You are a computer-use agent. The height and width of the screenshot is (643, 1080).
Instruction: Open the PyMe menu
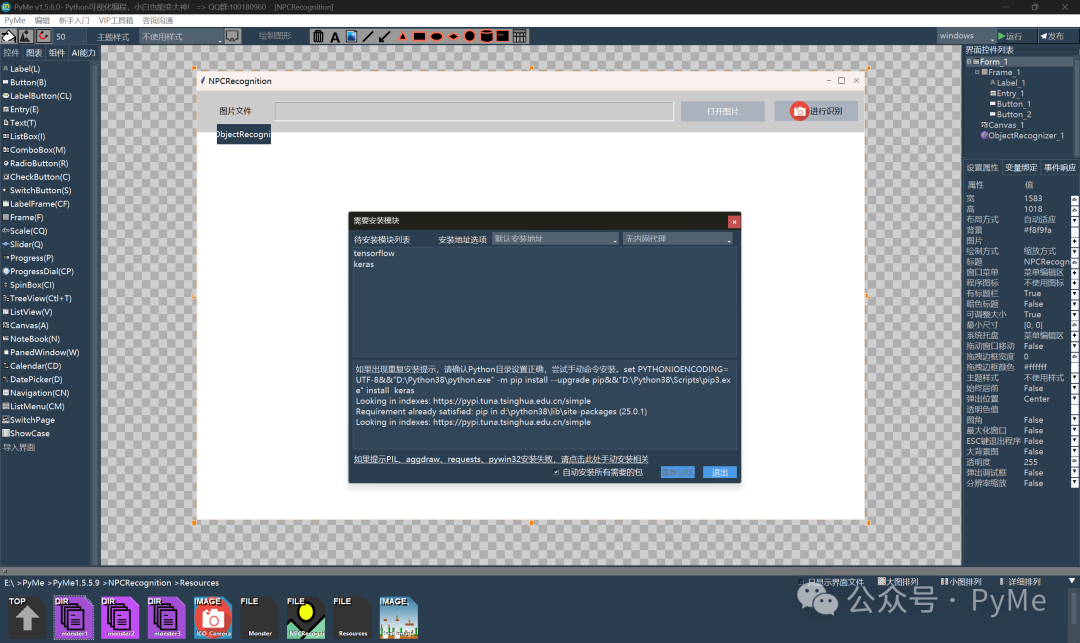coord(14,21)
